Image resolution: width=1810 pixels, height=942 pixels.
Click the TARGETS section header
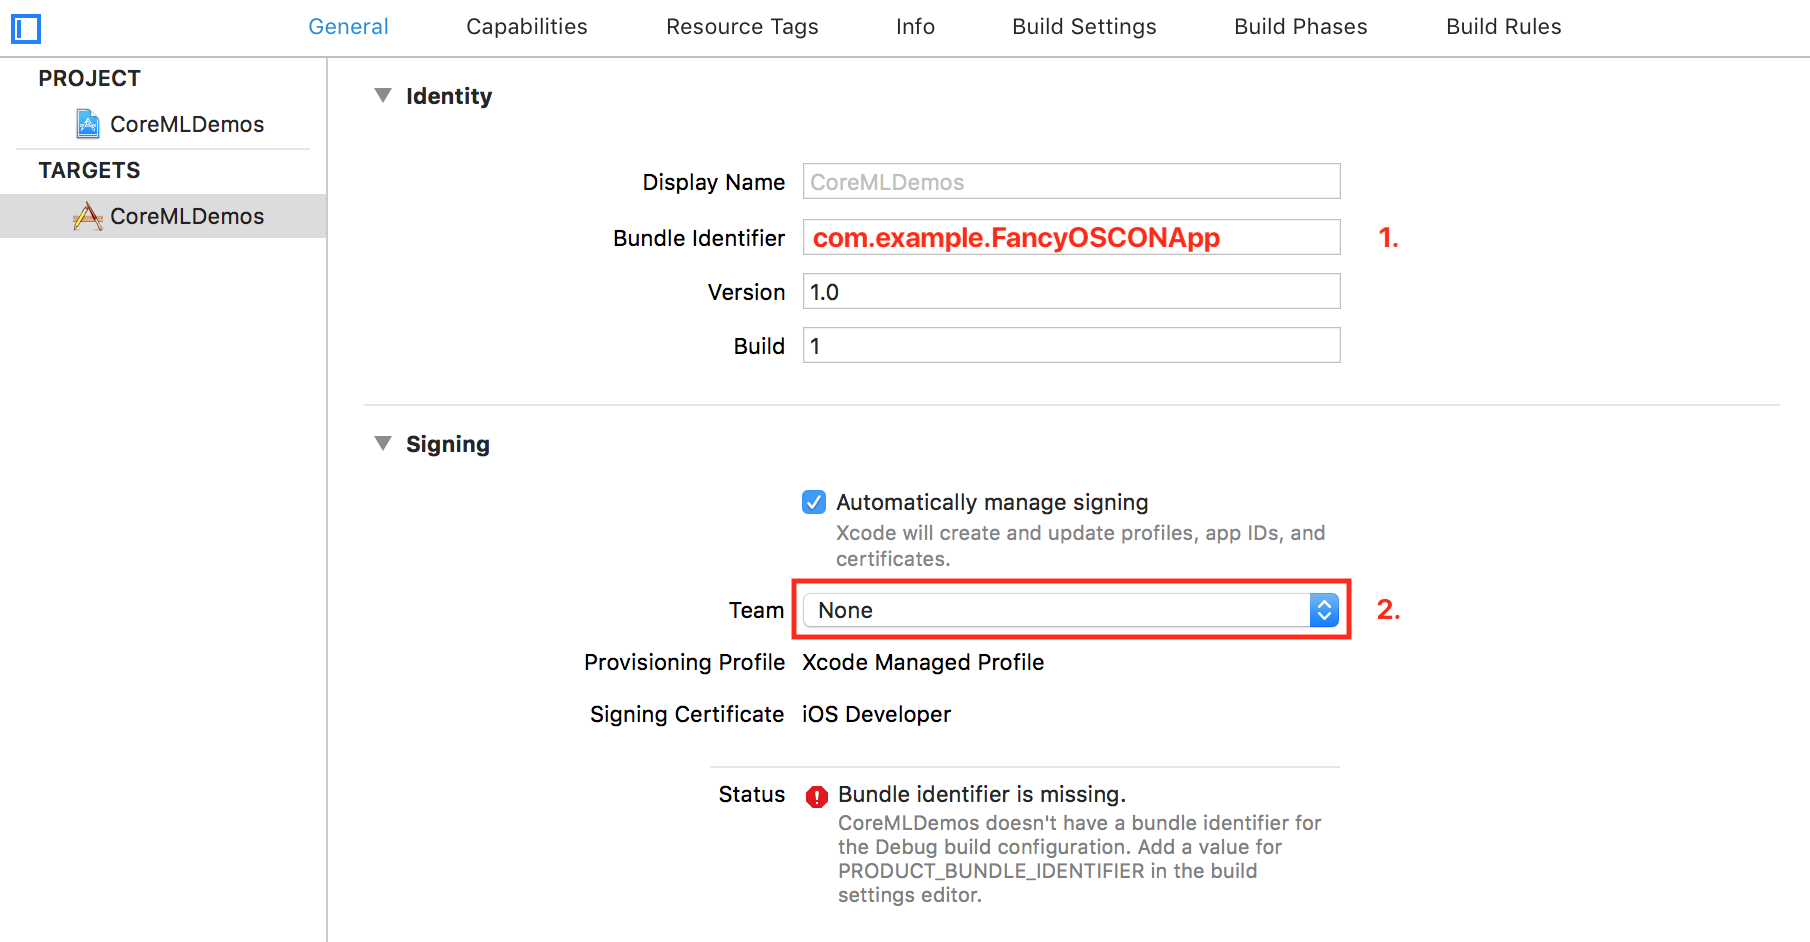pyautogui.click(x=89, y=170)
